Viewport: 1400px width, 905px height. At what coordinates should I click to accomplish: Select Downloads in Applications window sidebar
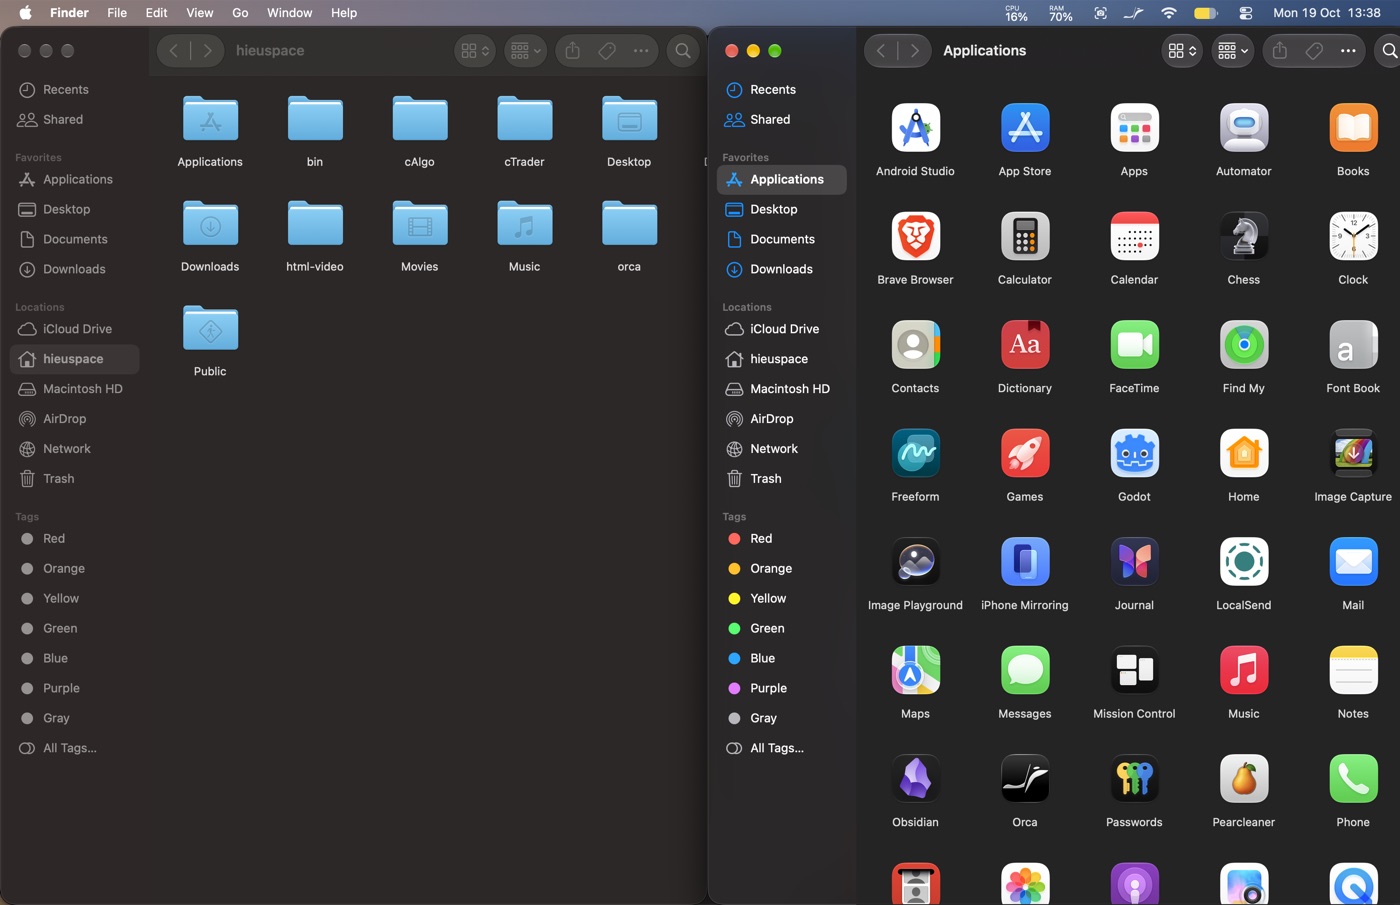[782, 269]
